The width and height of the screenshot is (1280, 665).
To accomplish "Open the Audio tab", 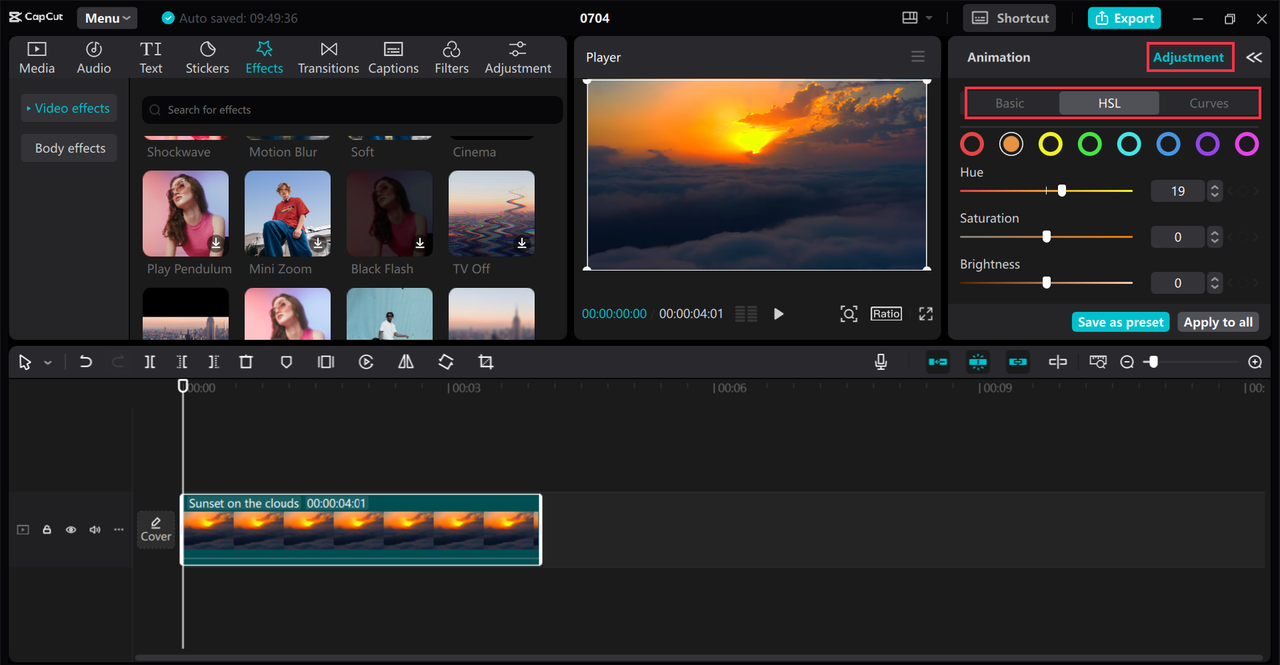I will coord(94,58).
